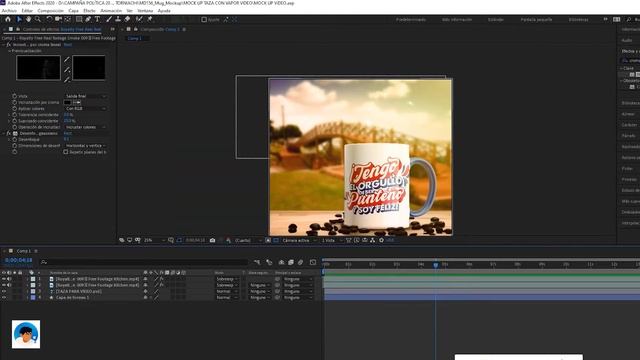Viewport: 640px width, 360px height.
Task: Select the Type text tool
Action: [97, 19]
